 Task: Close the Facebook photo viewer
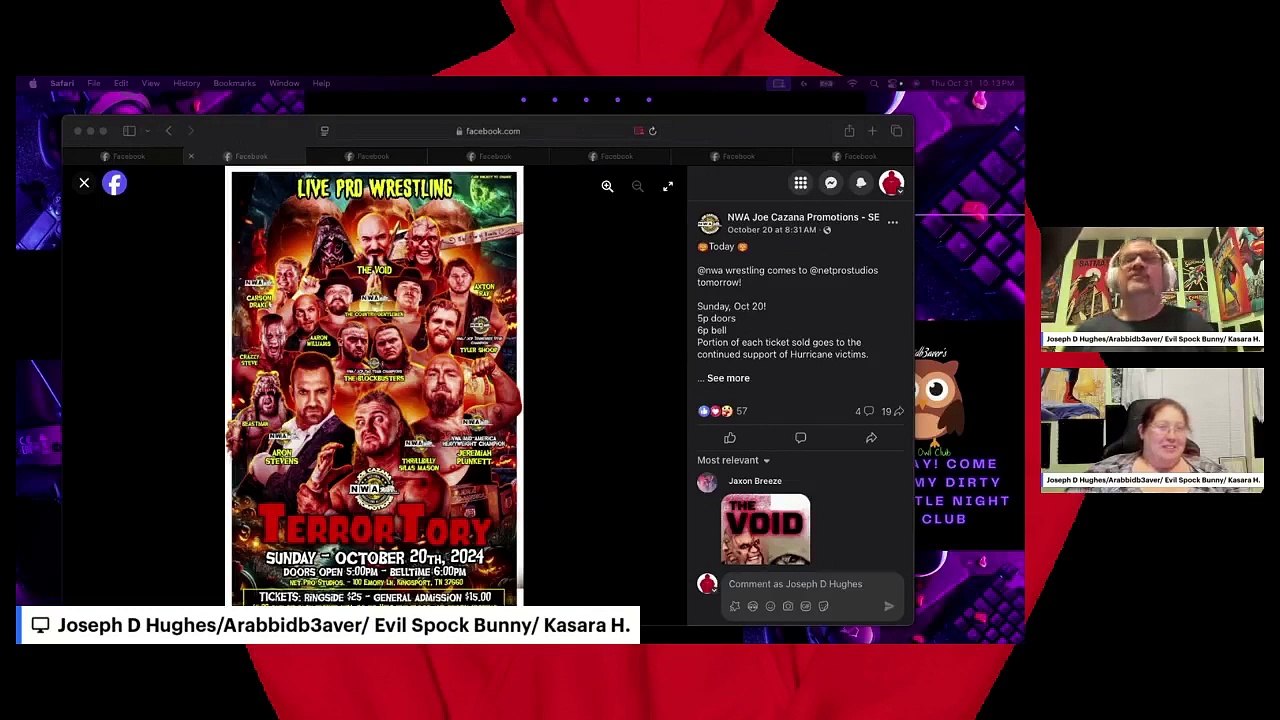[x=84, y=183]
